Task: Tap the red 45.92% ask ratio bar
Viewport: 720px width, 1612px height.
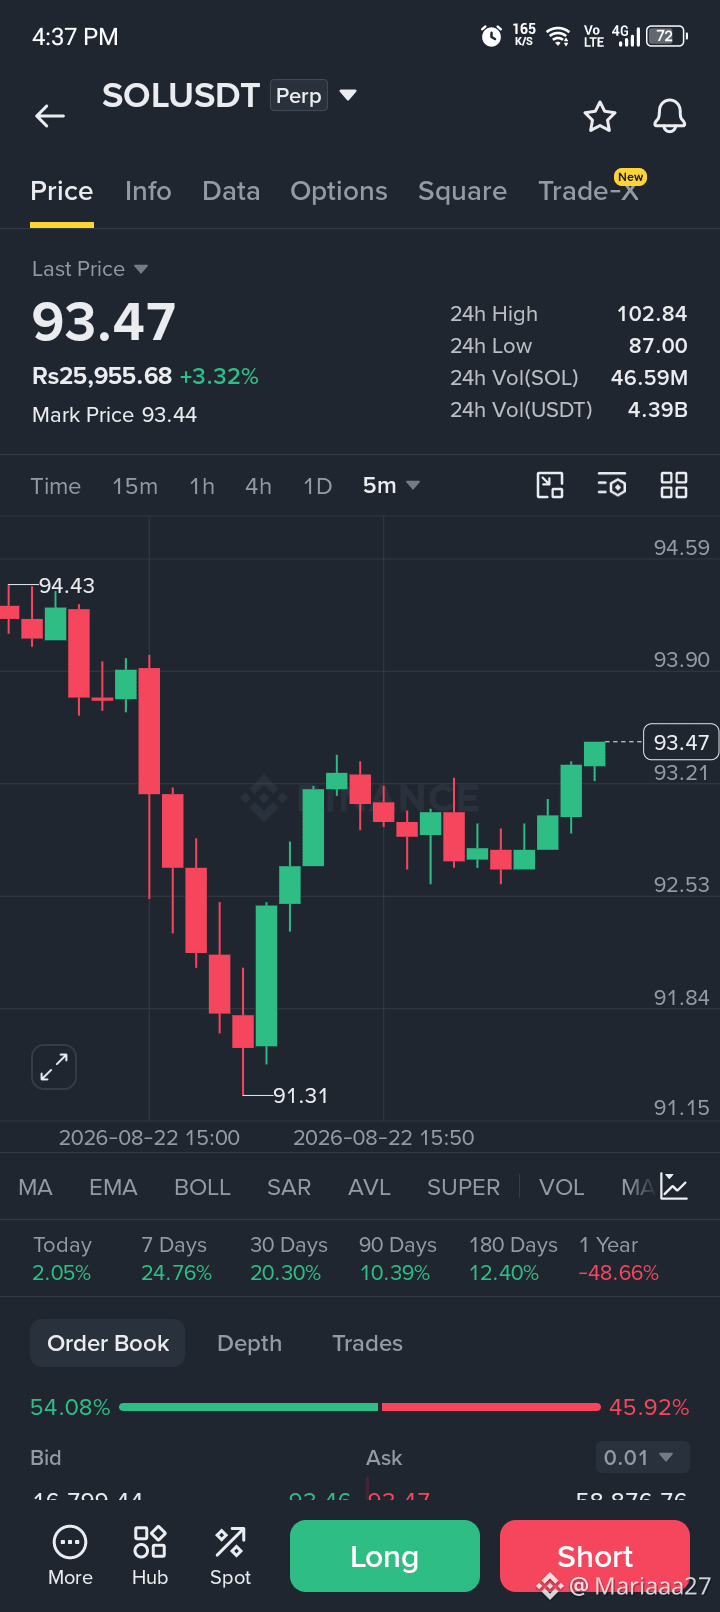Action: (491, 1407)
